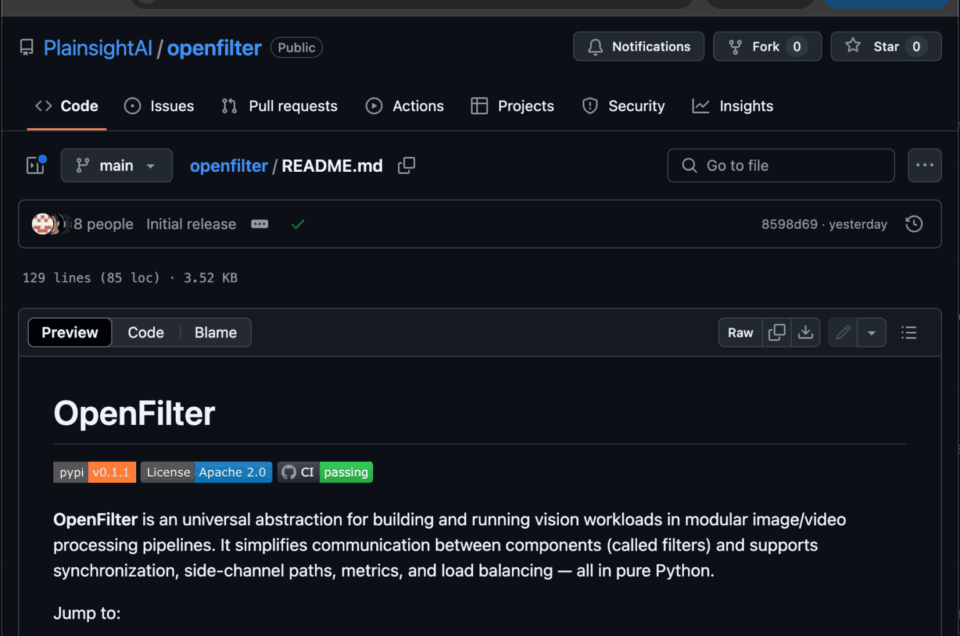Copy the README.md file path
The width and height of the screenshot is (960, 636).
coord(406,166)
